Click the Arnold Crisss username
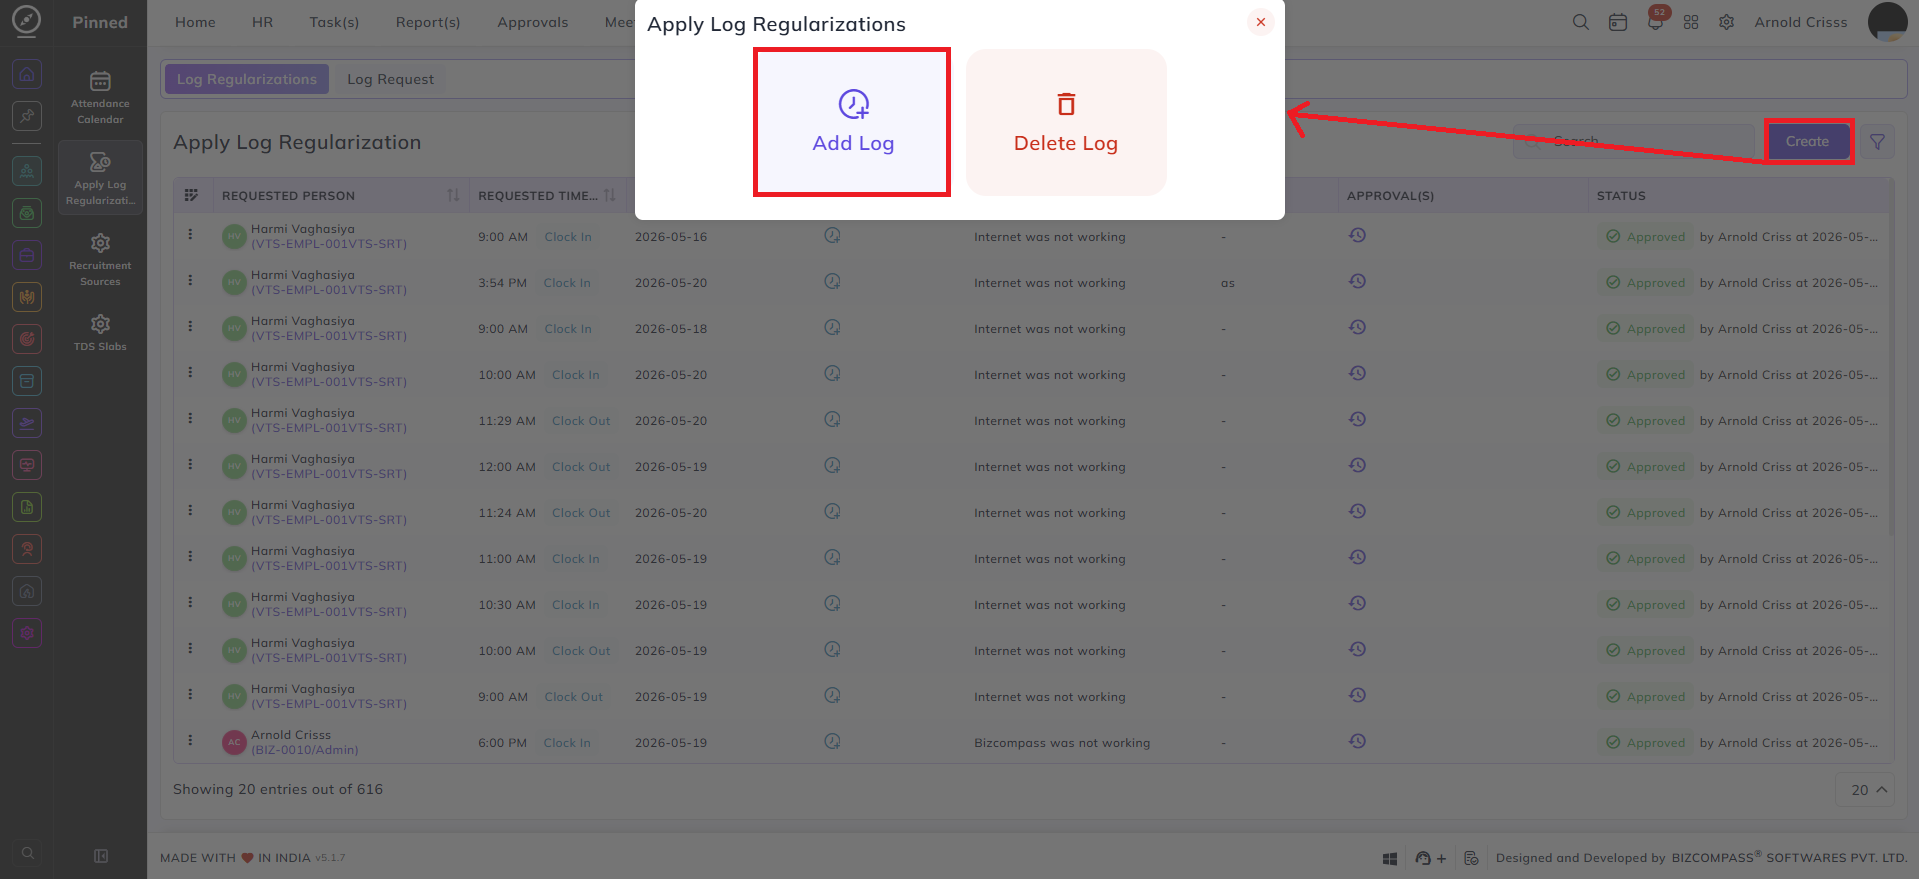The image size is (1919, 879). [x=1800, y=22]
